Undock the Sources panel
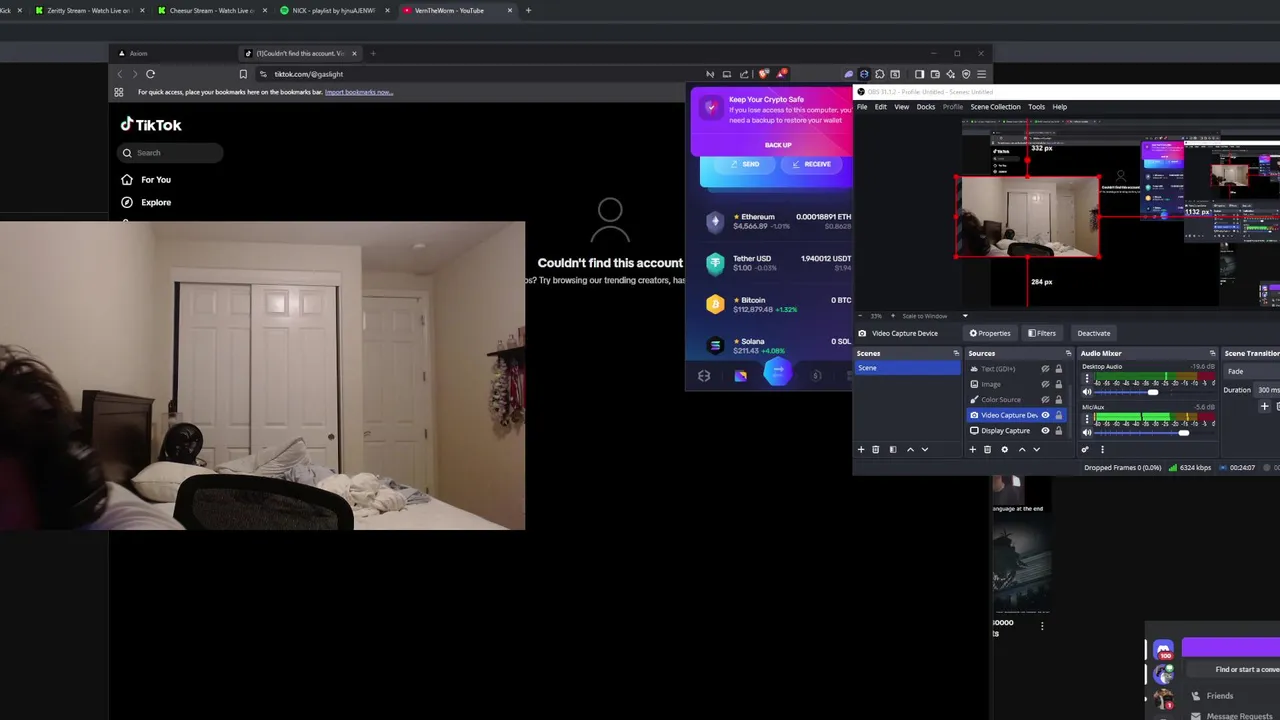The height and width of the screenshot is (720, 1280). 1068,353
